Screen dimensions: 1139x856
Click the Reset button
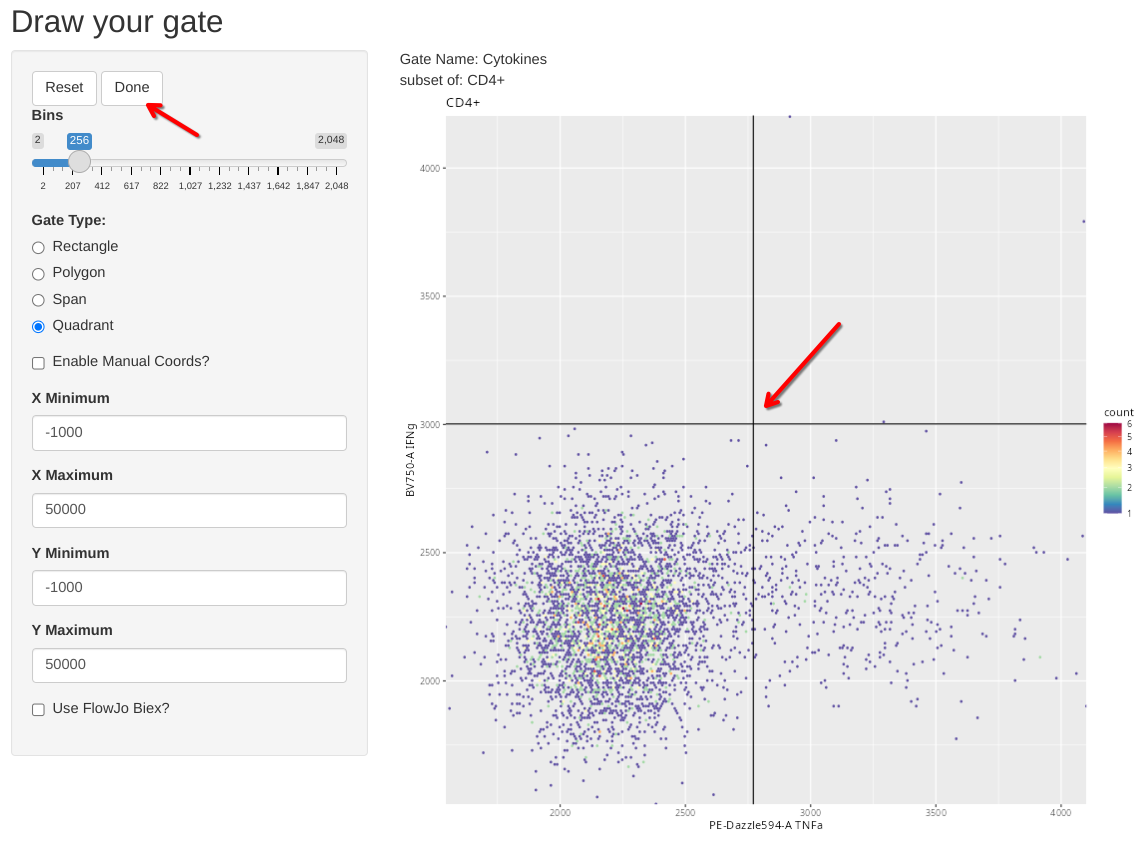click(64, 88)
